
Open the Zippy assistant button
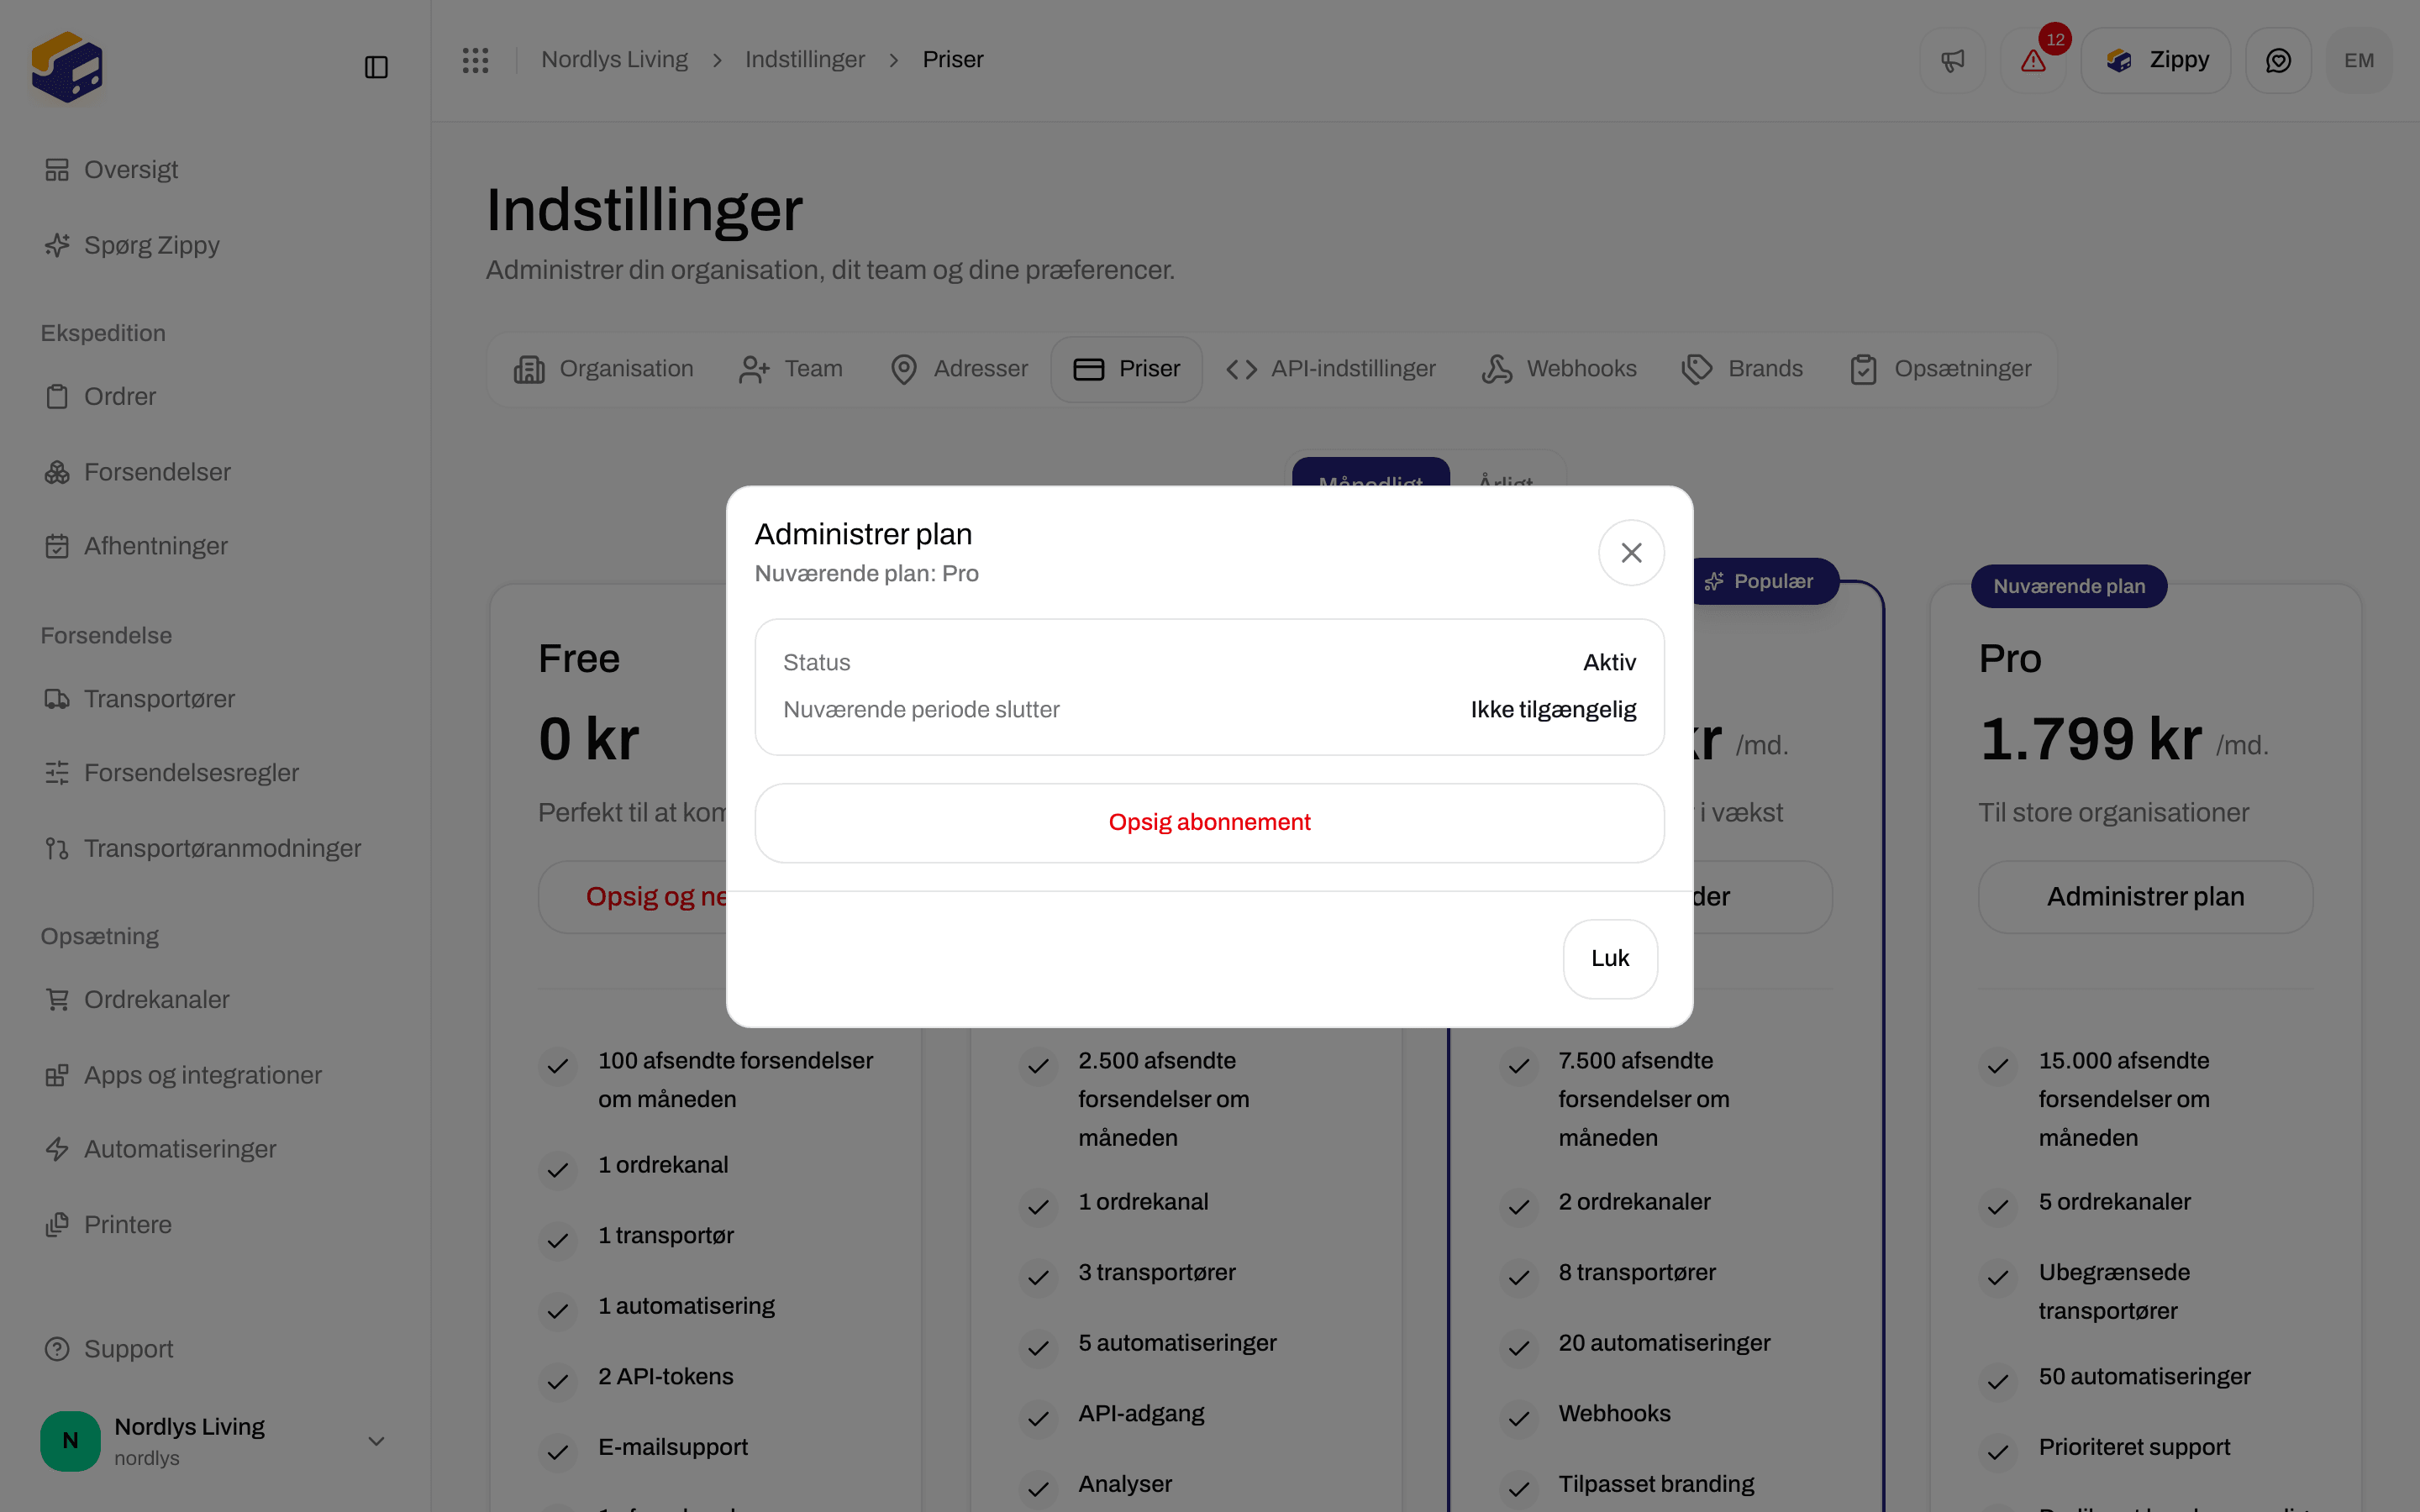[2156, 60]
